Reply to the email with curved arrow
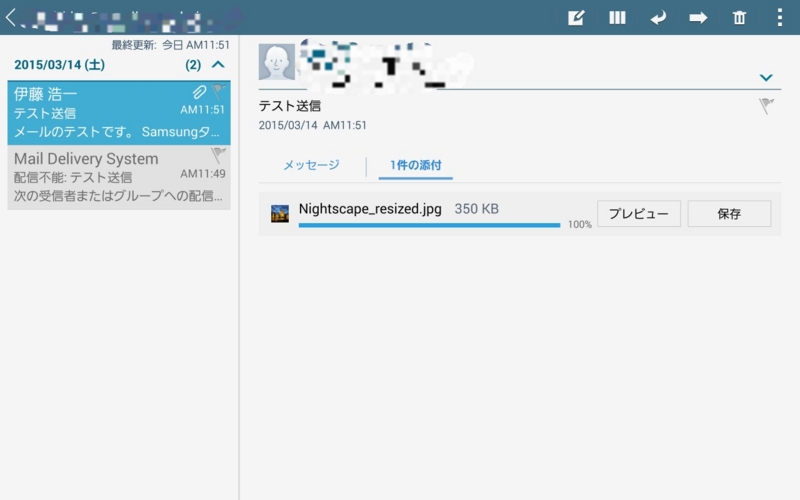This screenshot has width=800, height=500. 658,18
